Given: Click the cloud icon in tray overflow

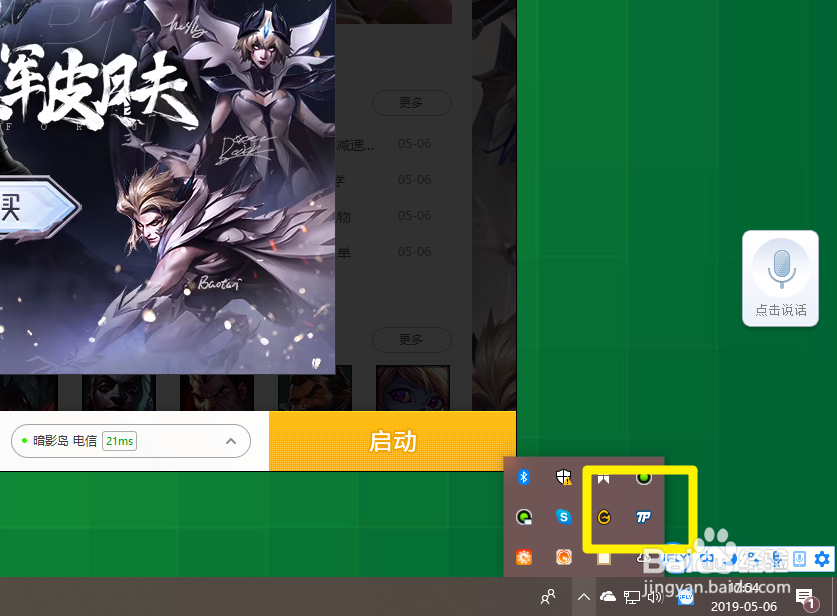Looking at the screenshot, I should [x=644, y=558].
